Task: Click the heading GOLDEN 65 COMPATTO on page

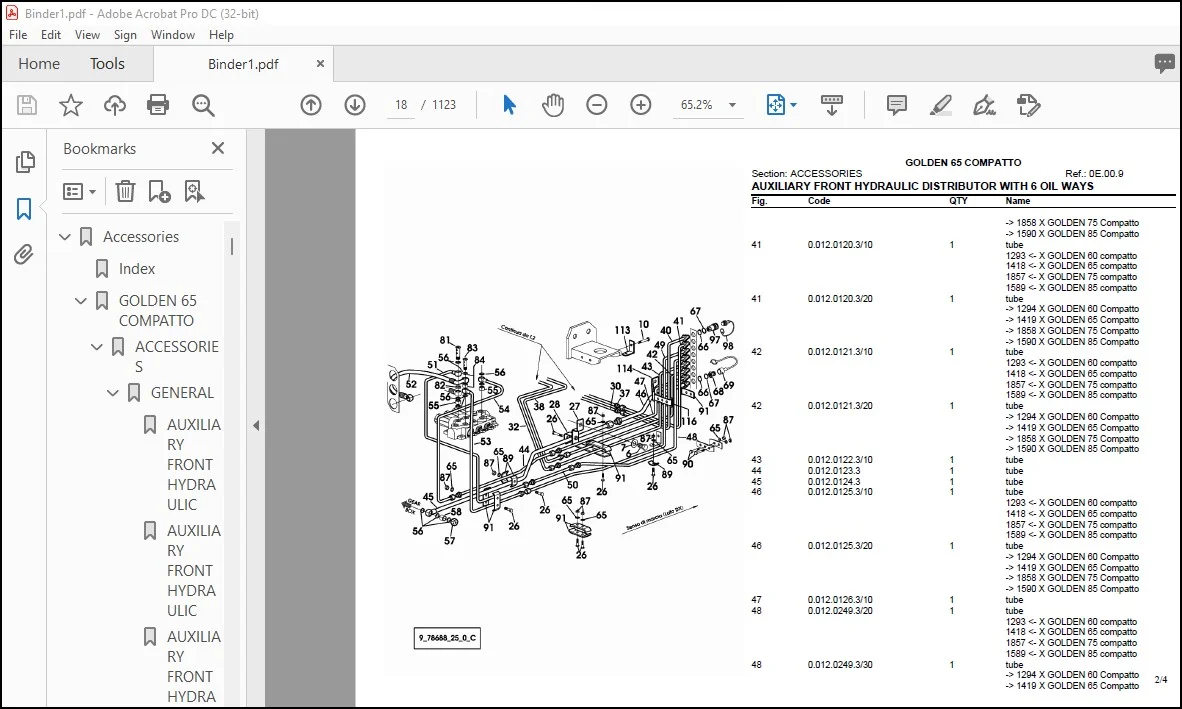Action: coord(963,163)
